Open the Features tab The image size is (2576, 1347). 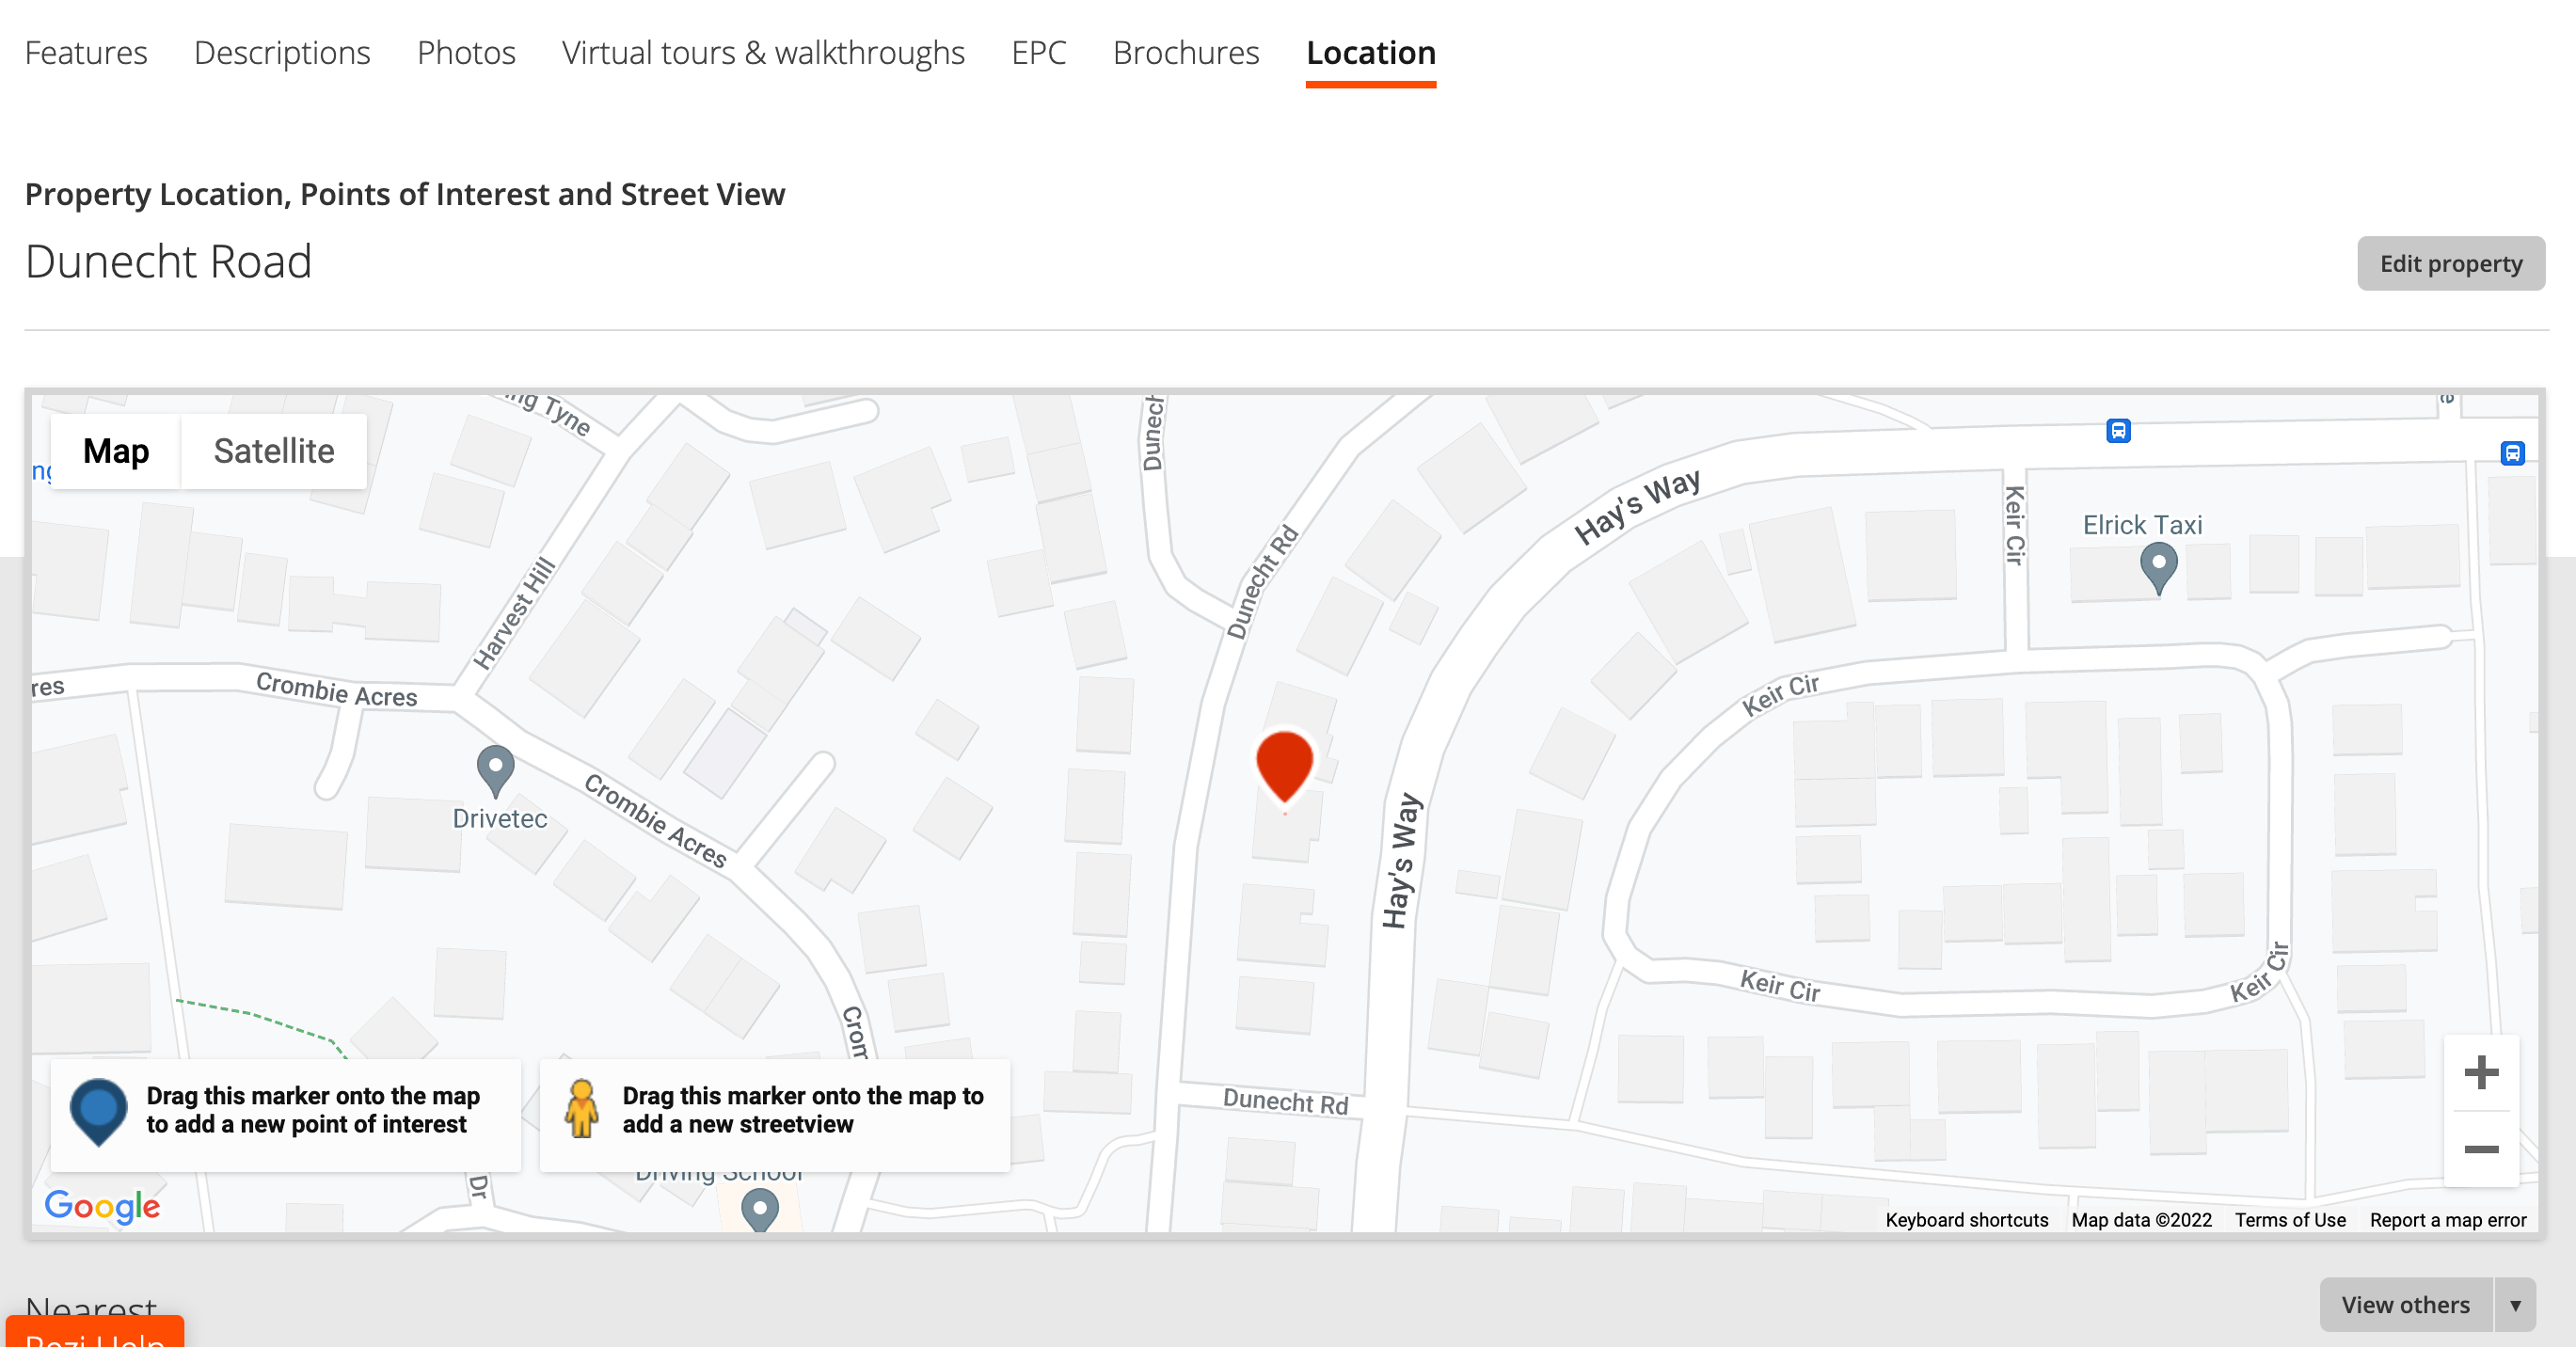[86, 52]
